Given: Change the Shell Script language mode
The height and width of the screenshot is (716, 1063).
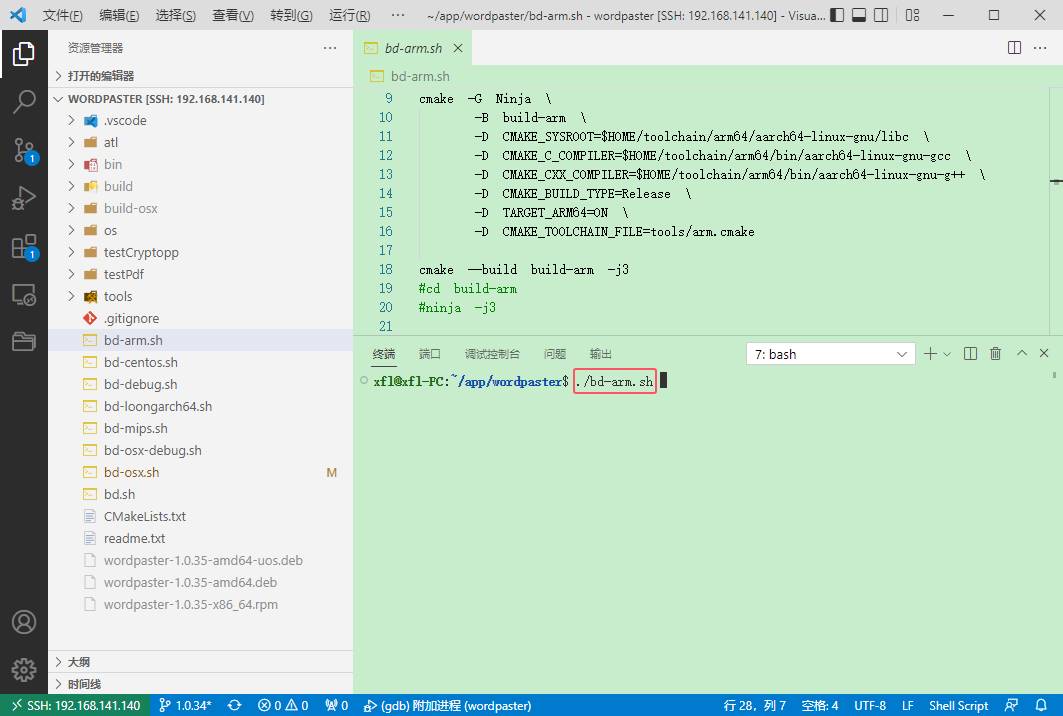Looking at the screenshot, I should click(957, 705).
